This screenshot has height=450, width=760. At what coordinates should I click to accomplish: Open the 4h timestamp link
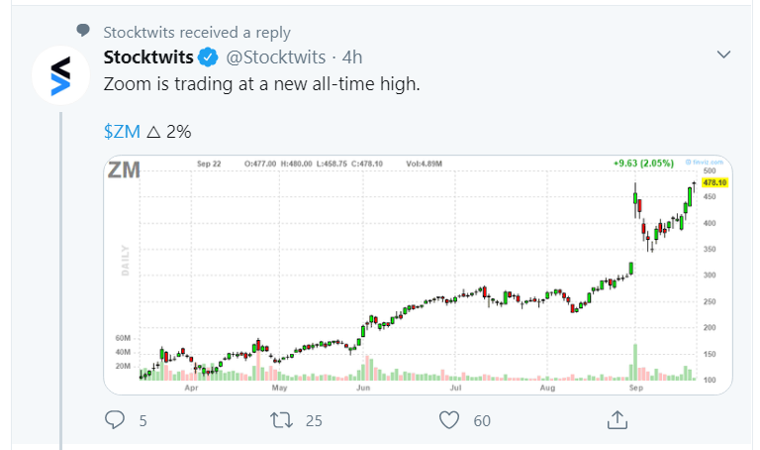point(352,55)
